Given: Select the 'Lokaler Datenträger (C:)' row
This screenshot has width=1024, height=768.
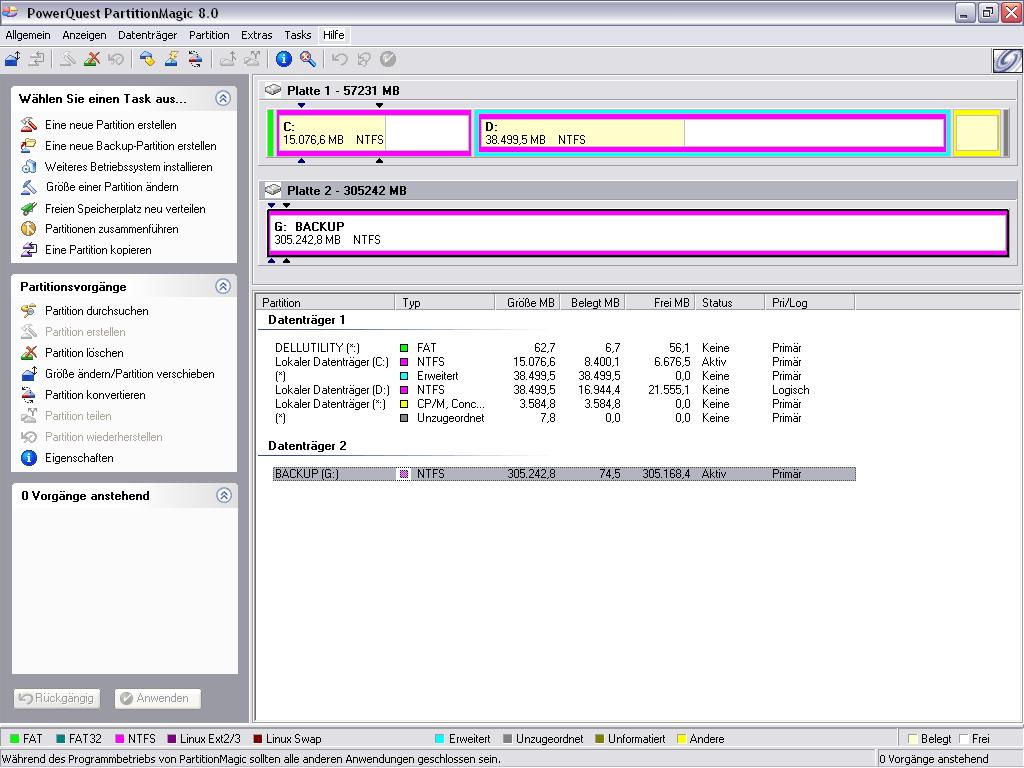Looking at the screenshot, I should 564,362.
